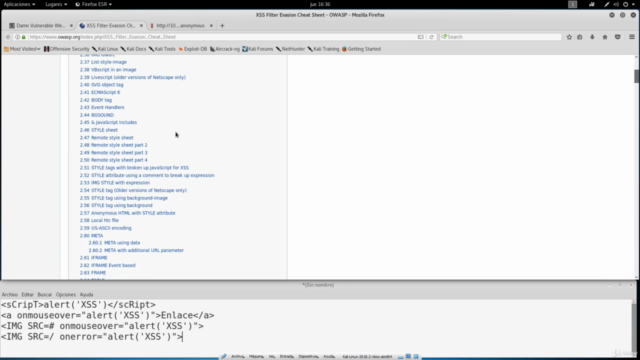The width and height of the screenshot is (640, 360).
Task: Open the Firefox hamburger menu
Action: click(x=632, y=37)
